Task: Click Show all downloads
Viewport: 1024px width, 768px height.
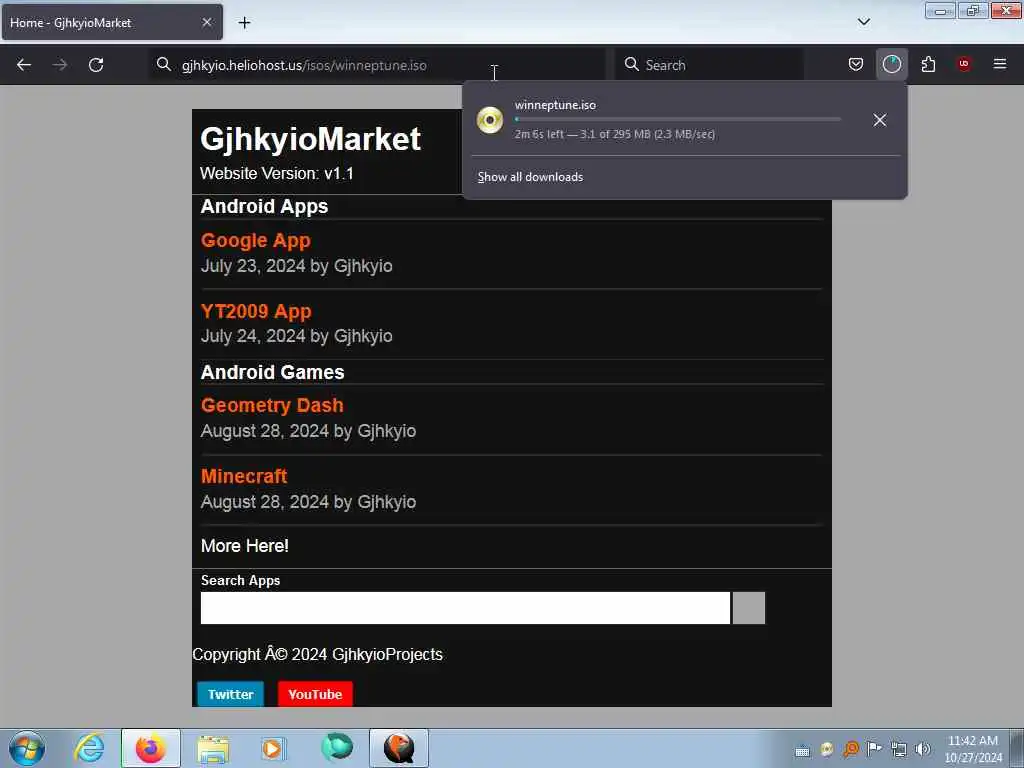Action: coord(530,177)
